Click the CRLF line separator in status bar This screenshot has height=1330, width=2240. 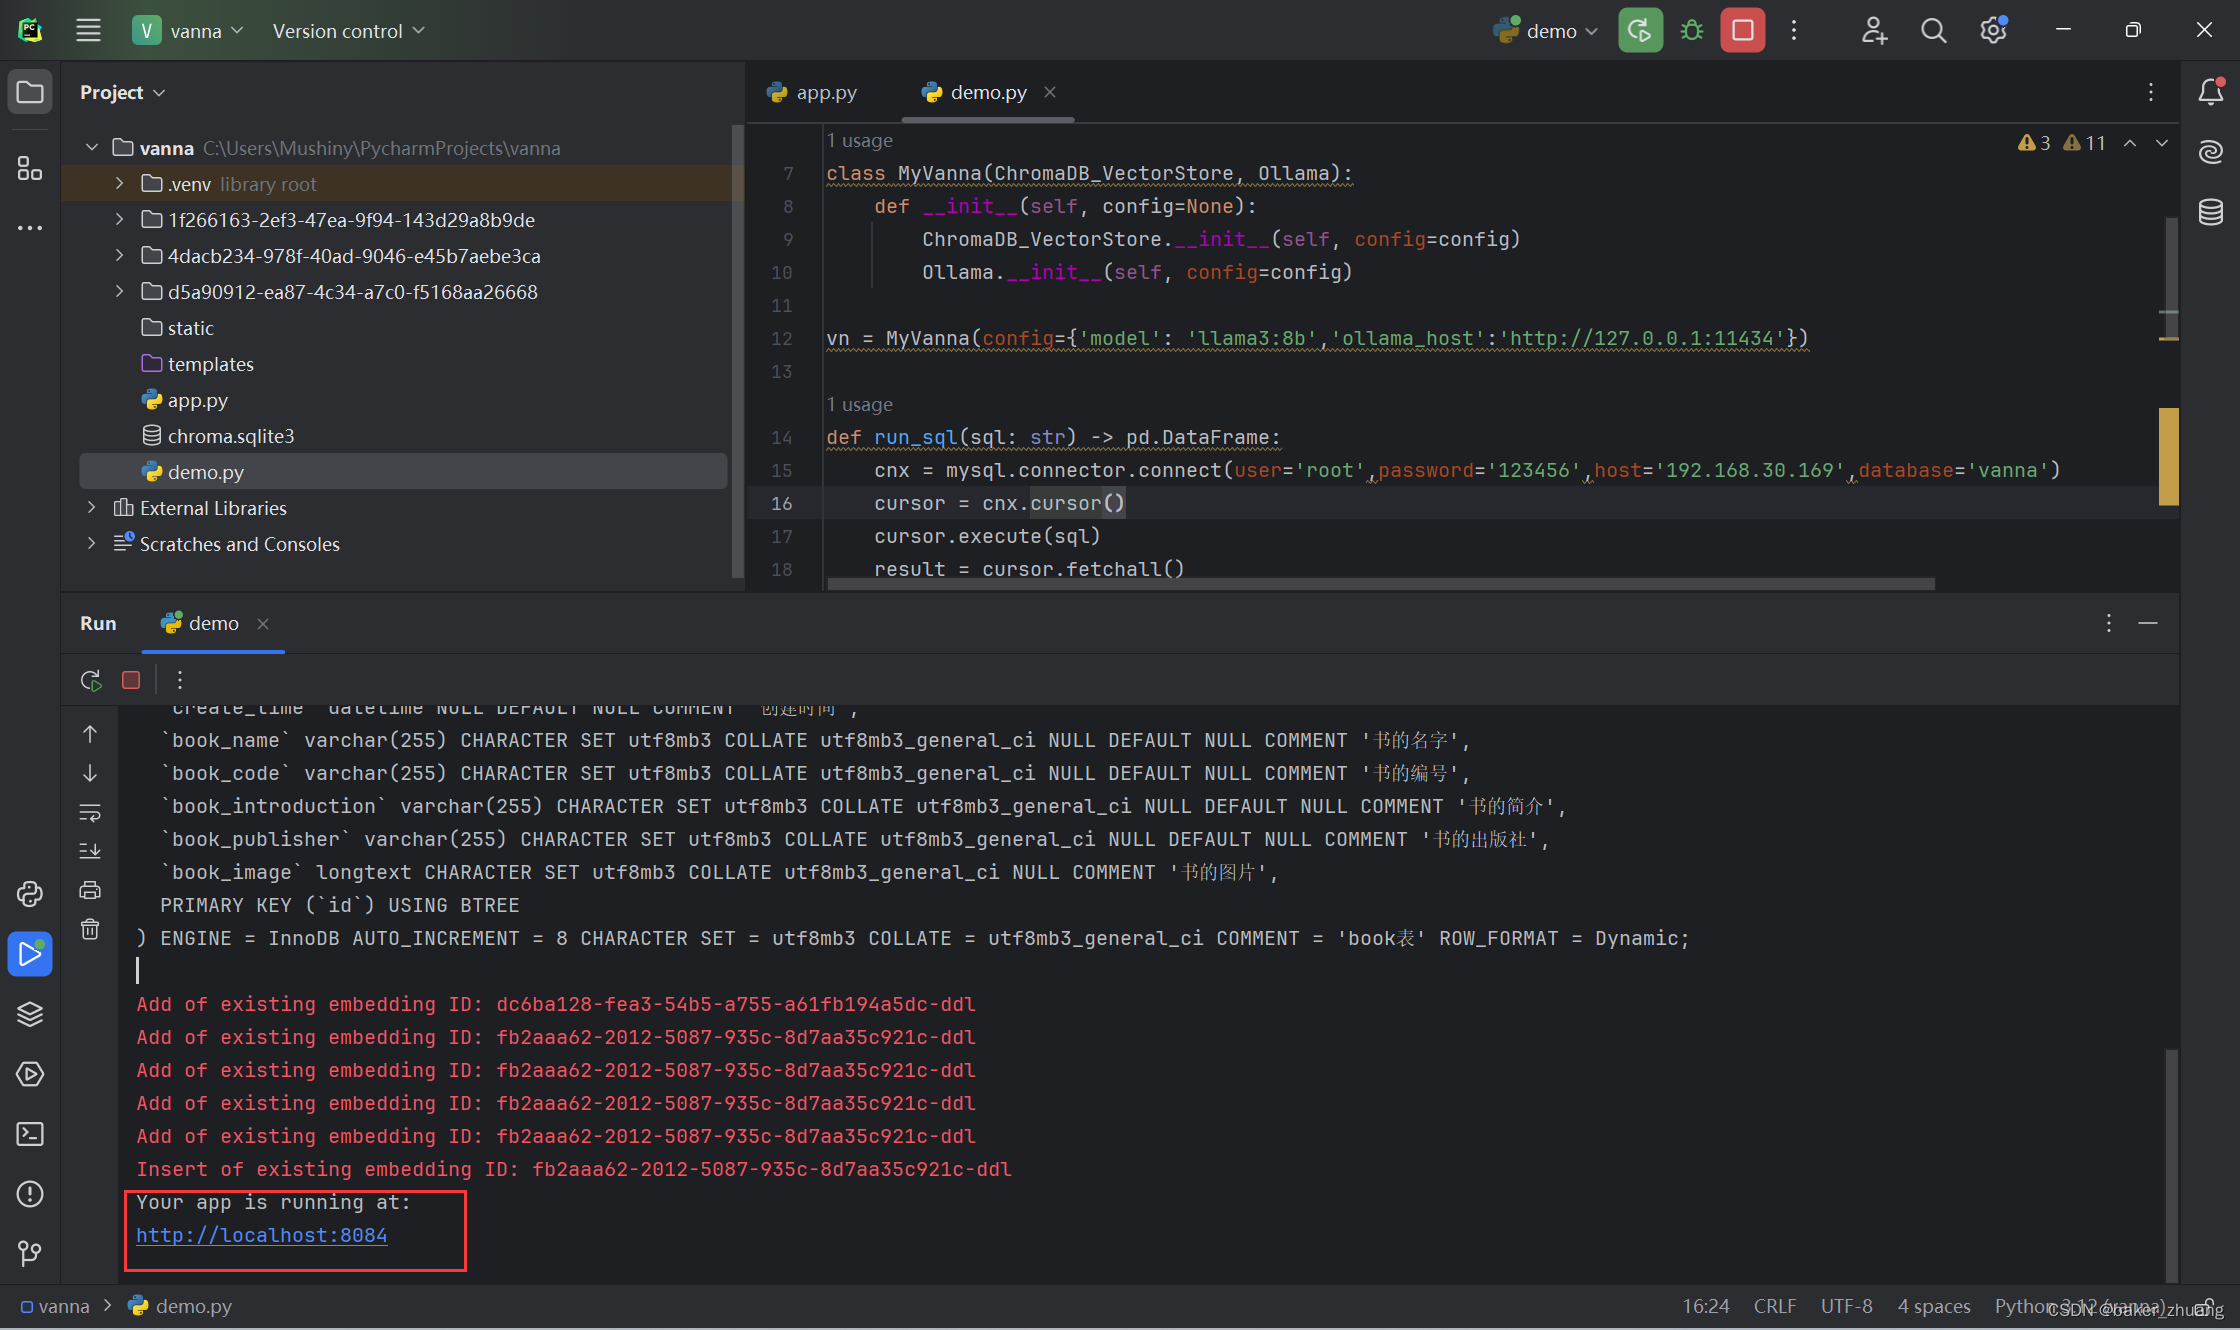[1774, 1306]
